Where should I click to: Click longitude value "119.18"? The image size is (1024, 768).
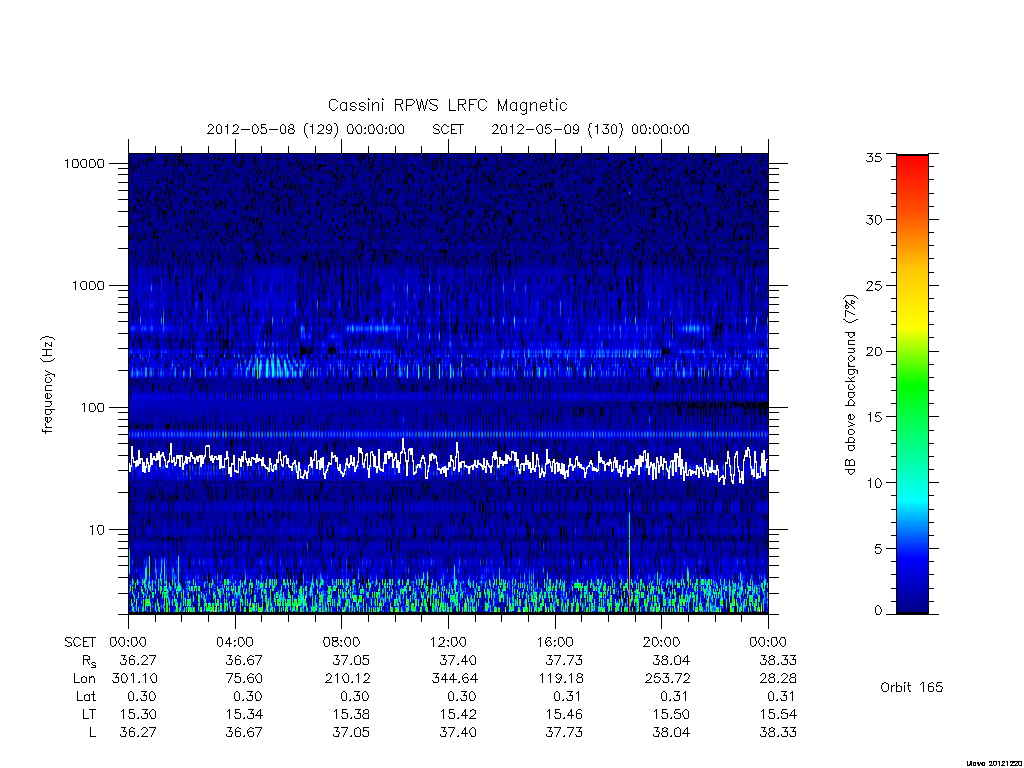(x=561, y=679)
